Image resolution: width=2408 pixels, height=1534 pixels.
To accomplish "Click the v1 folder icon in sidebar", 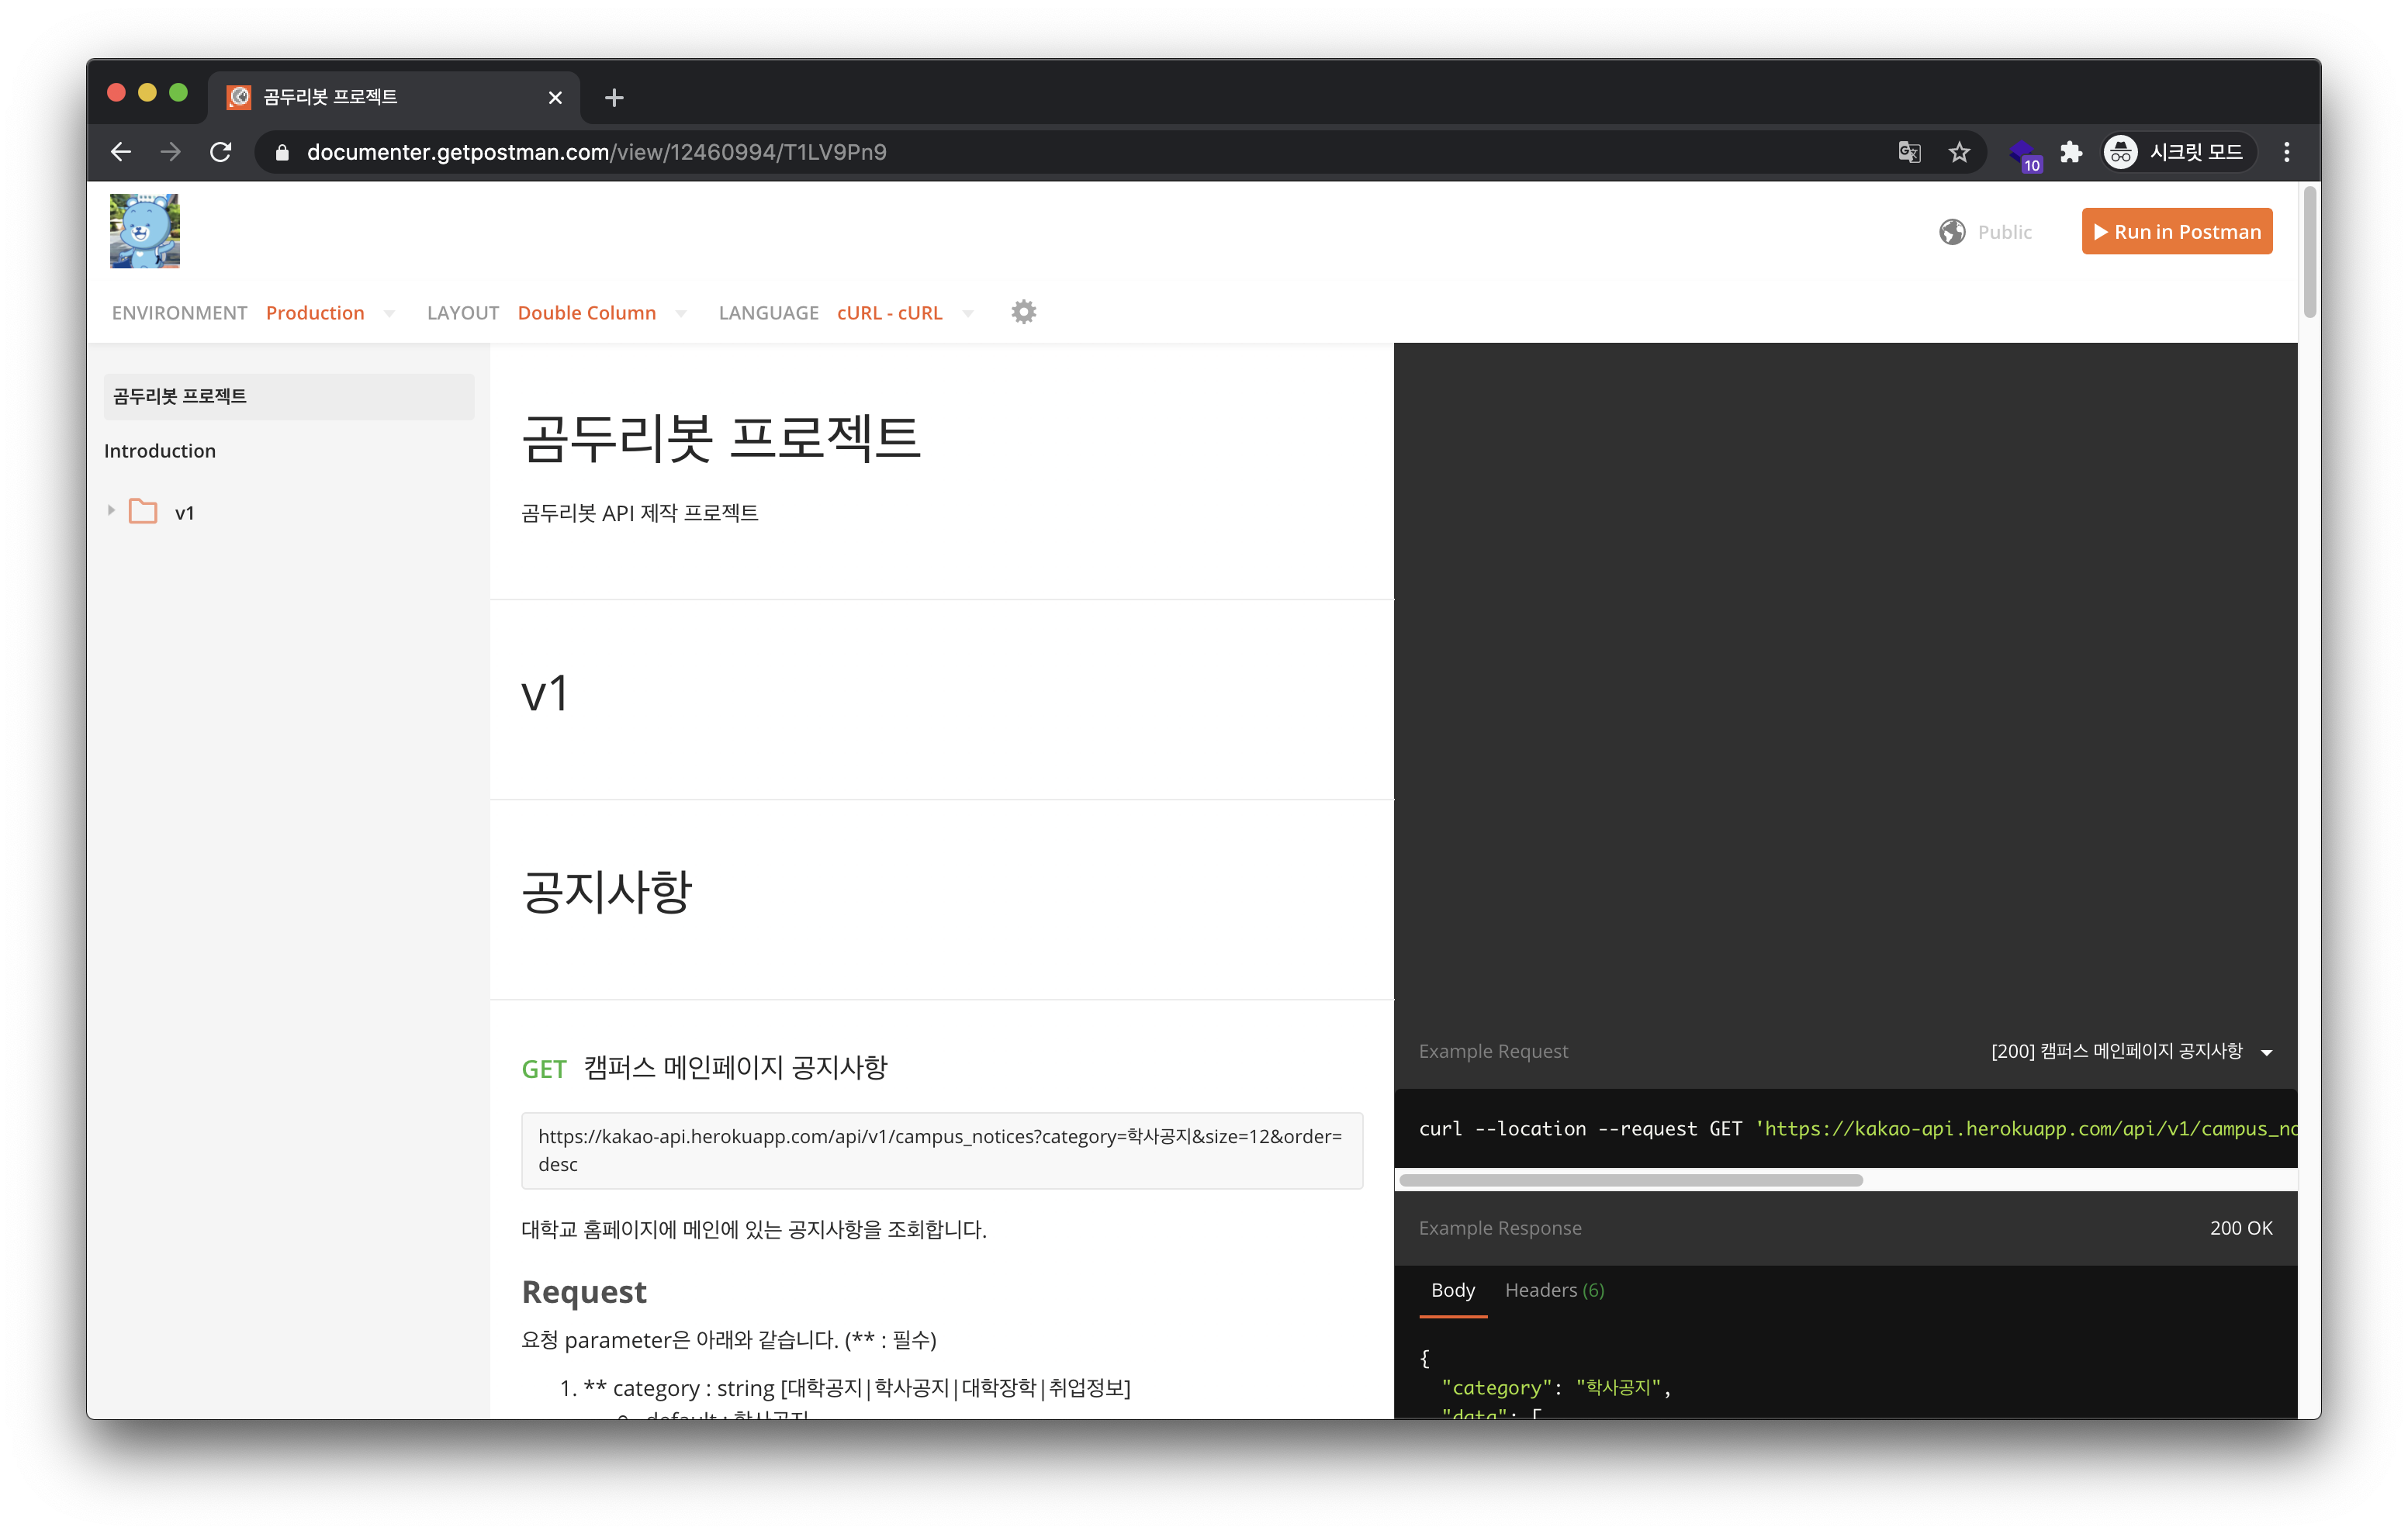I will tap(143, 512).
